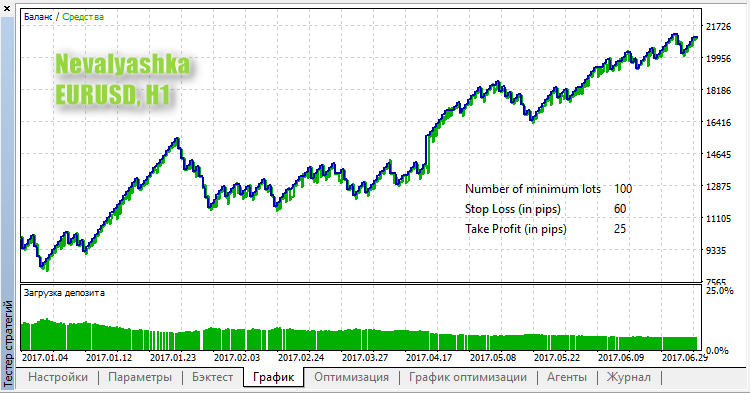The image size is (750, 394).
Task: Select the График tab
Action: tap(273, 377)
